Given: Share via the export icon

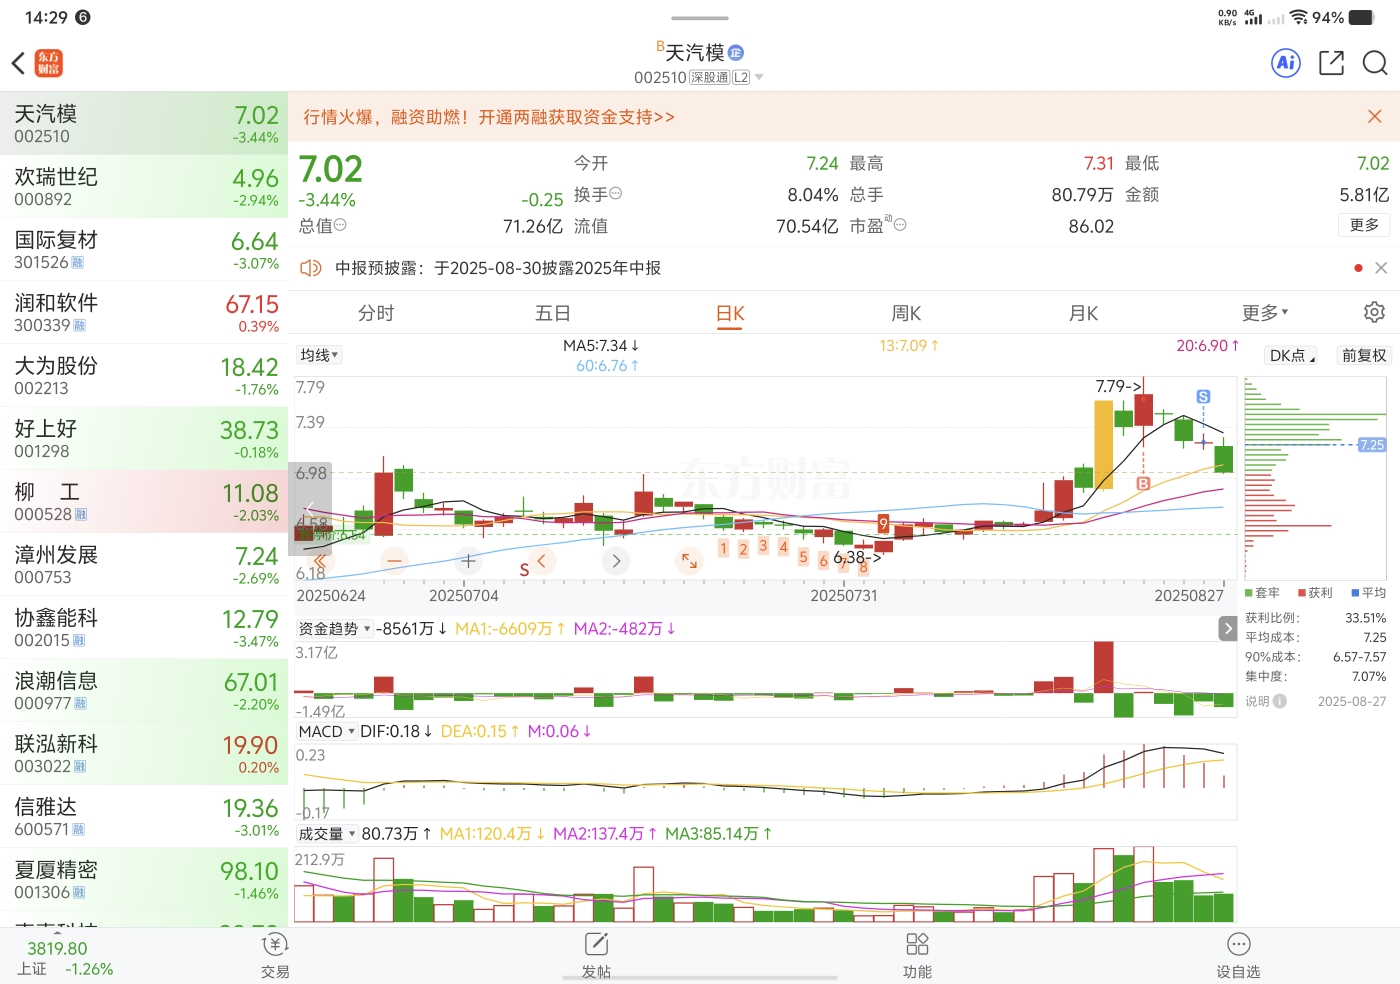Looking at the screenshot, I should [x=1331, y=63].
